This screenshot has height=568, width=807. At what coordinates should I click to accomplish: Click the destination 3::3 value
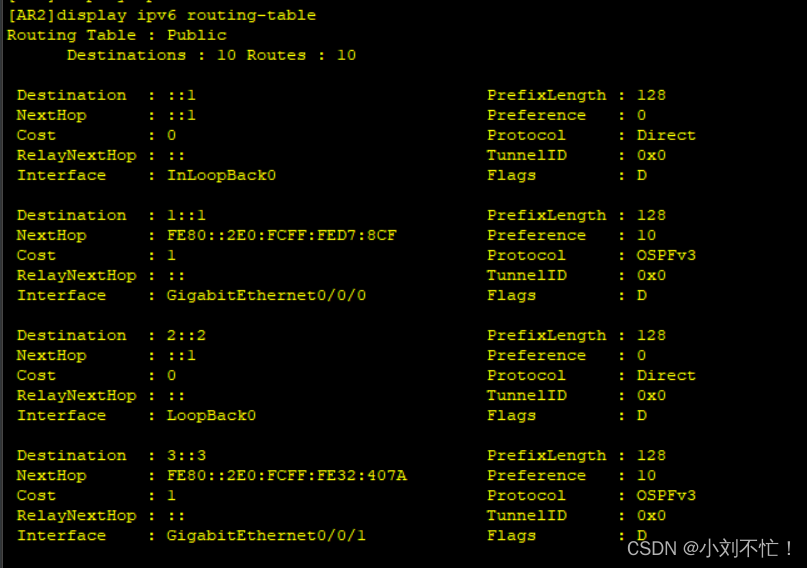point(186,456)
